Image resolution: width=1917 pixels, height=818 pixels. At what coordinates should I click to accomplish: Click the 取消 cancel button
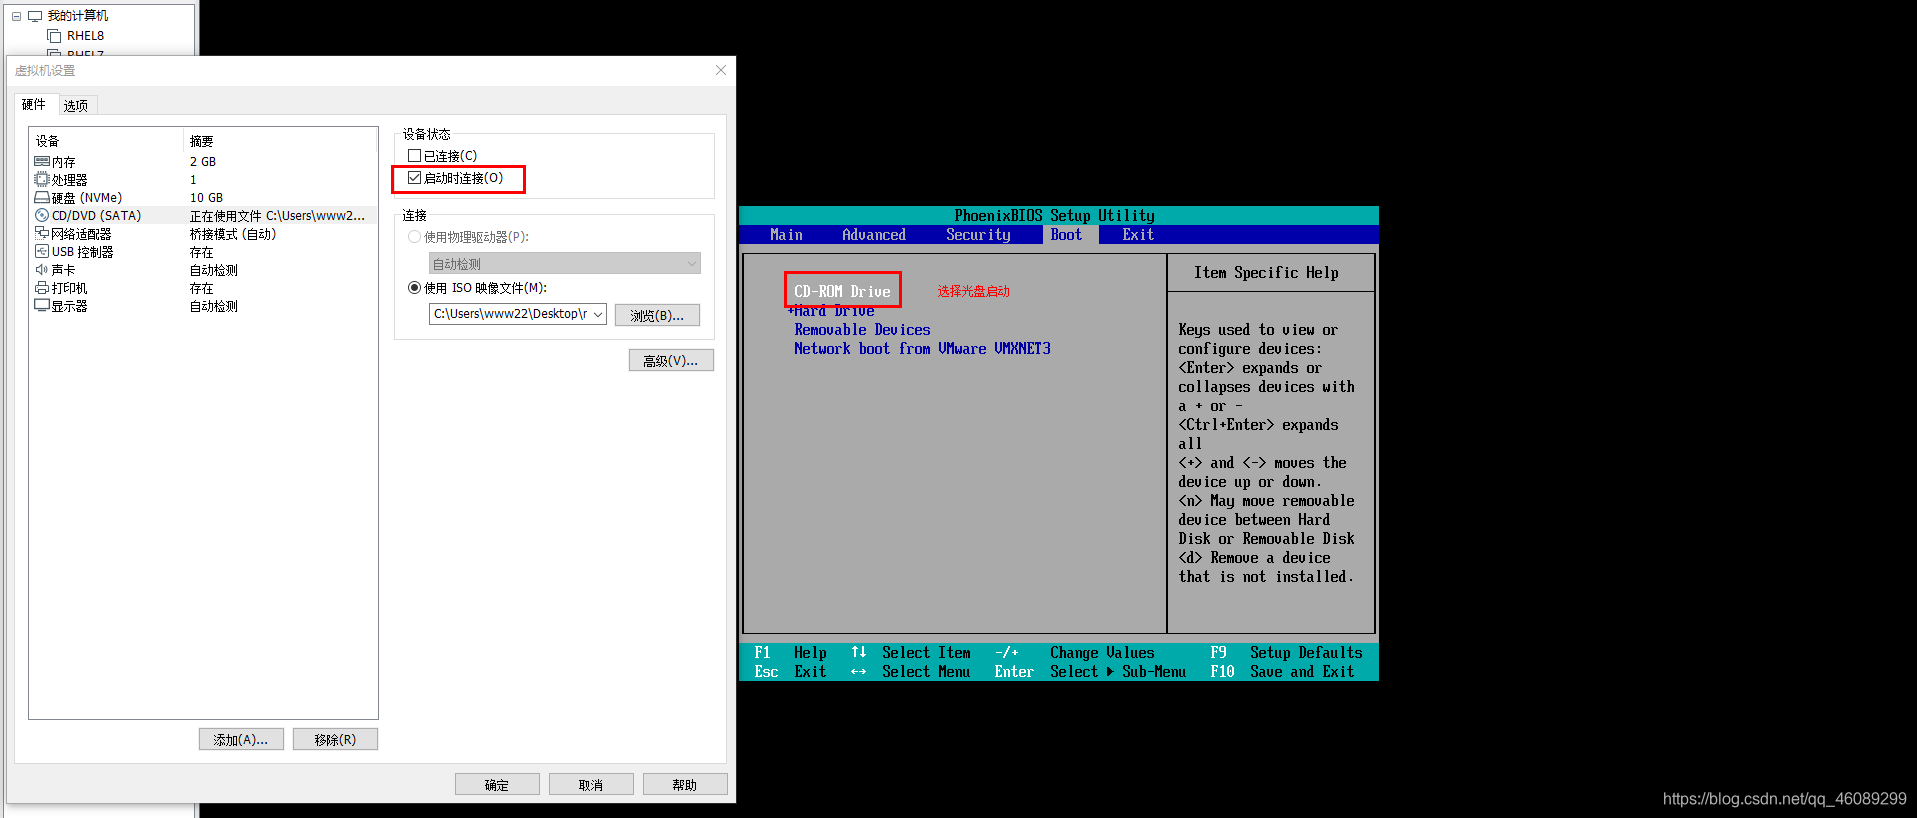(591, 784)
